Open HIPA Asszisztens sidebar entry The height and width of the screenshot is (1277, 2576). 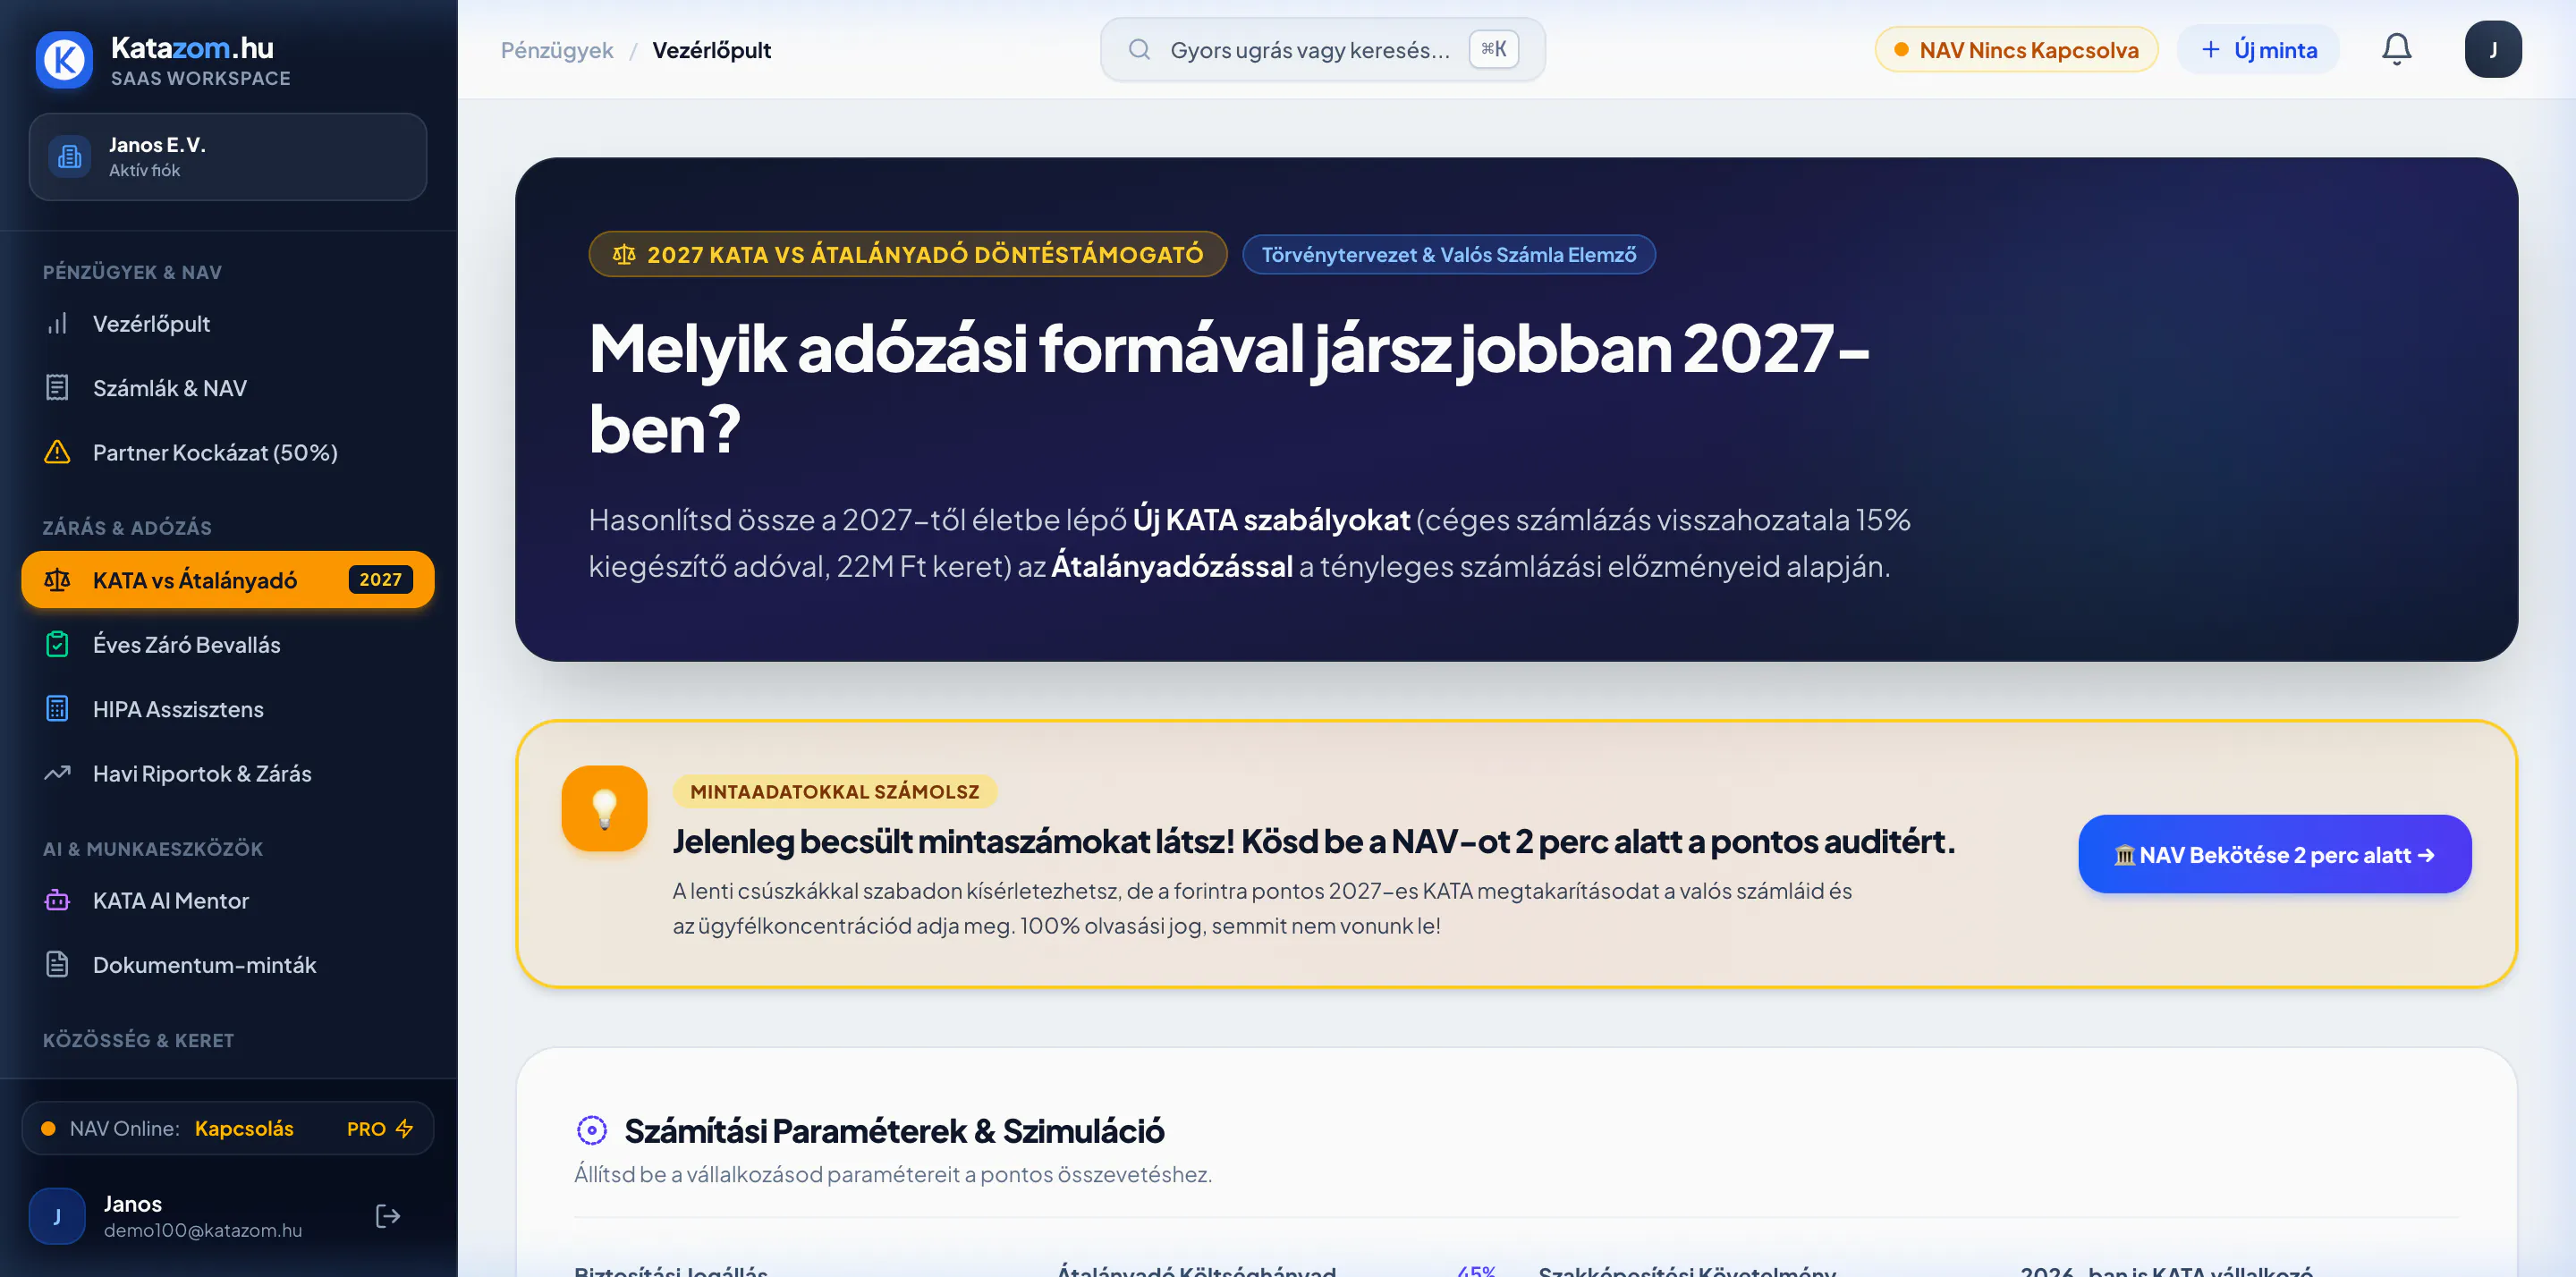click(228, 709)
